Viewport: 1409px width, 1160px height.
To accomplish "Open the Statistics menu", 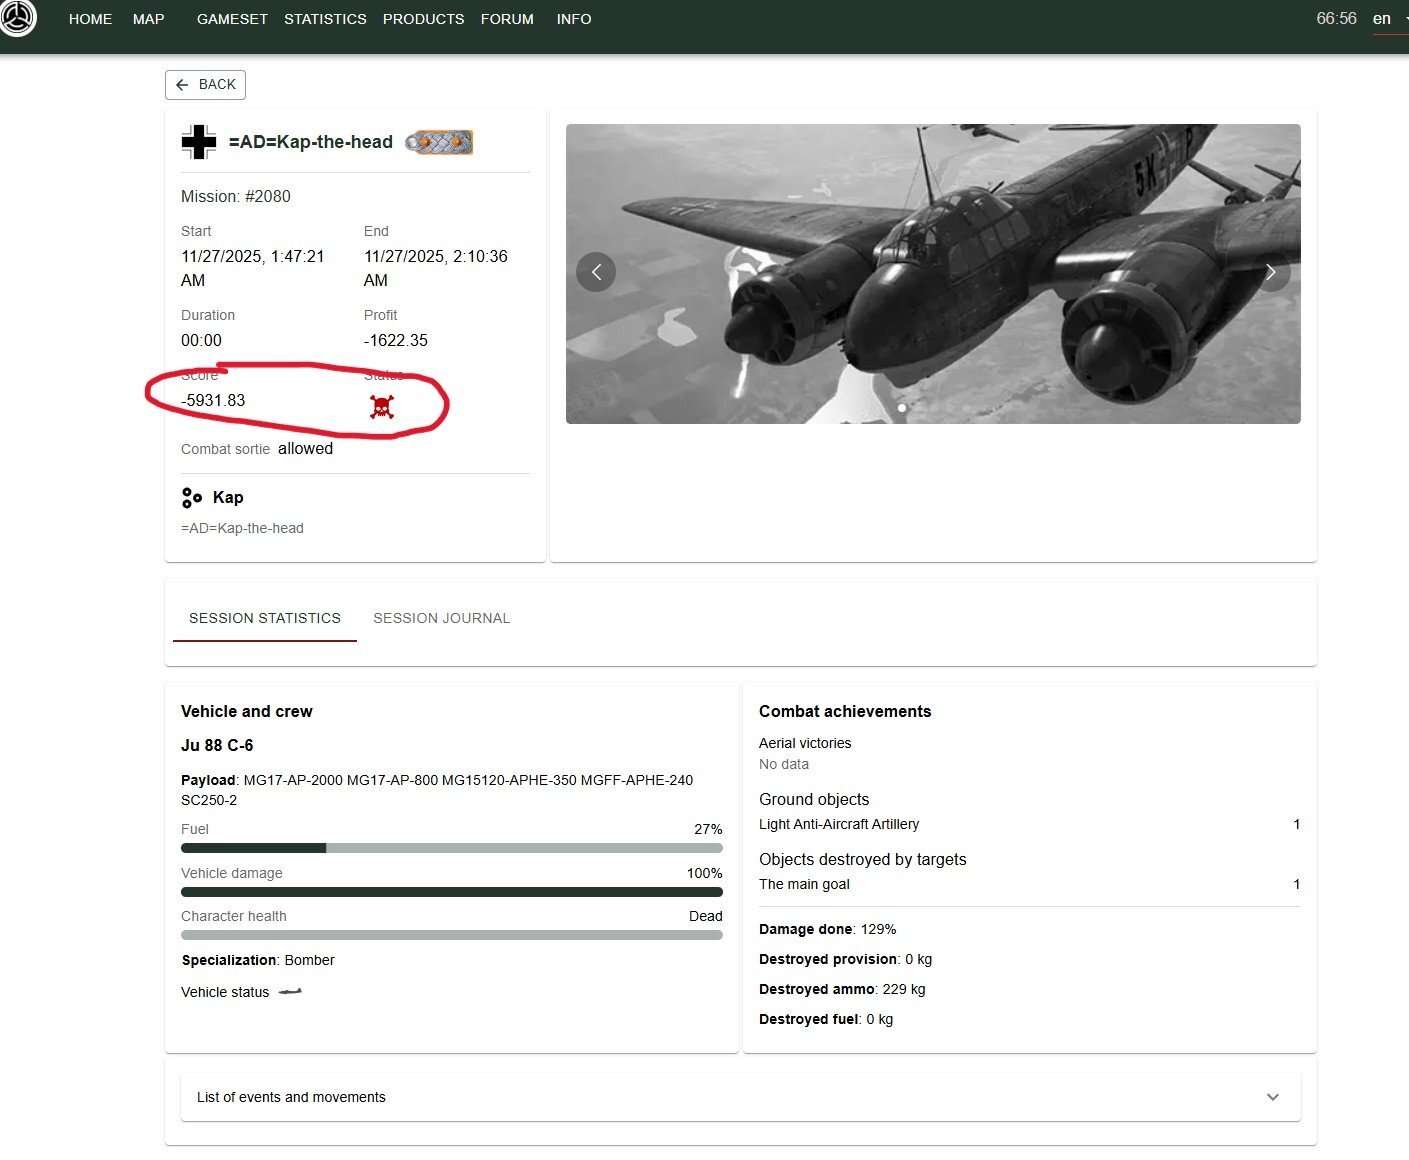I will click(x=325, y=19).
